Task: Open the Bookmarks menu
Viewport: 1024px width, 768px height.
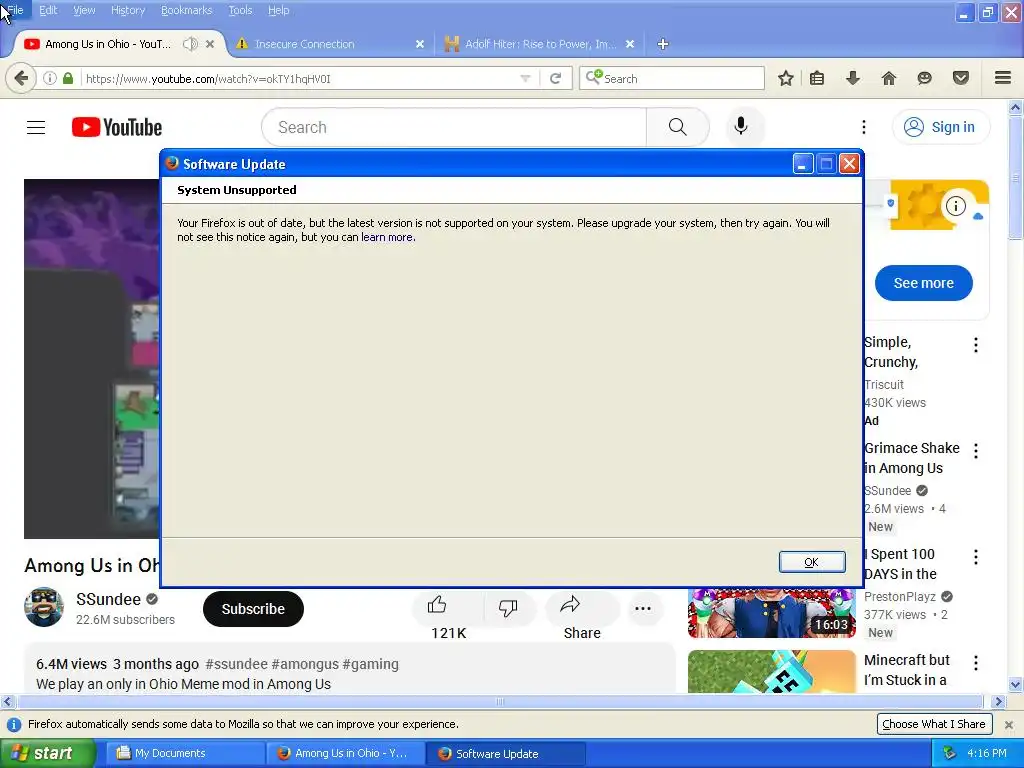Action: [x=186, y=10]
